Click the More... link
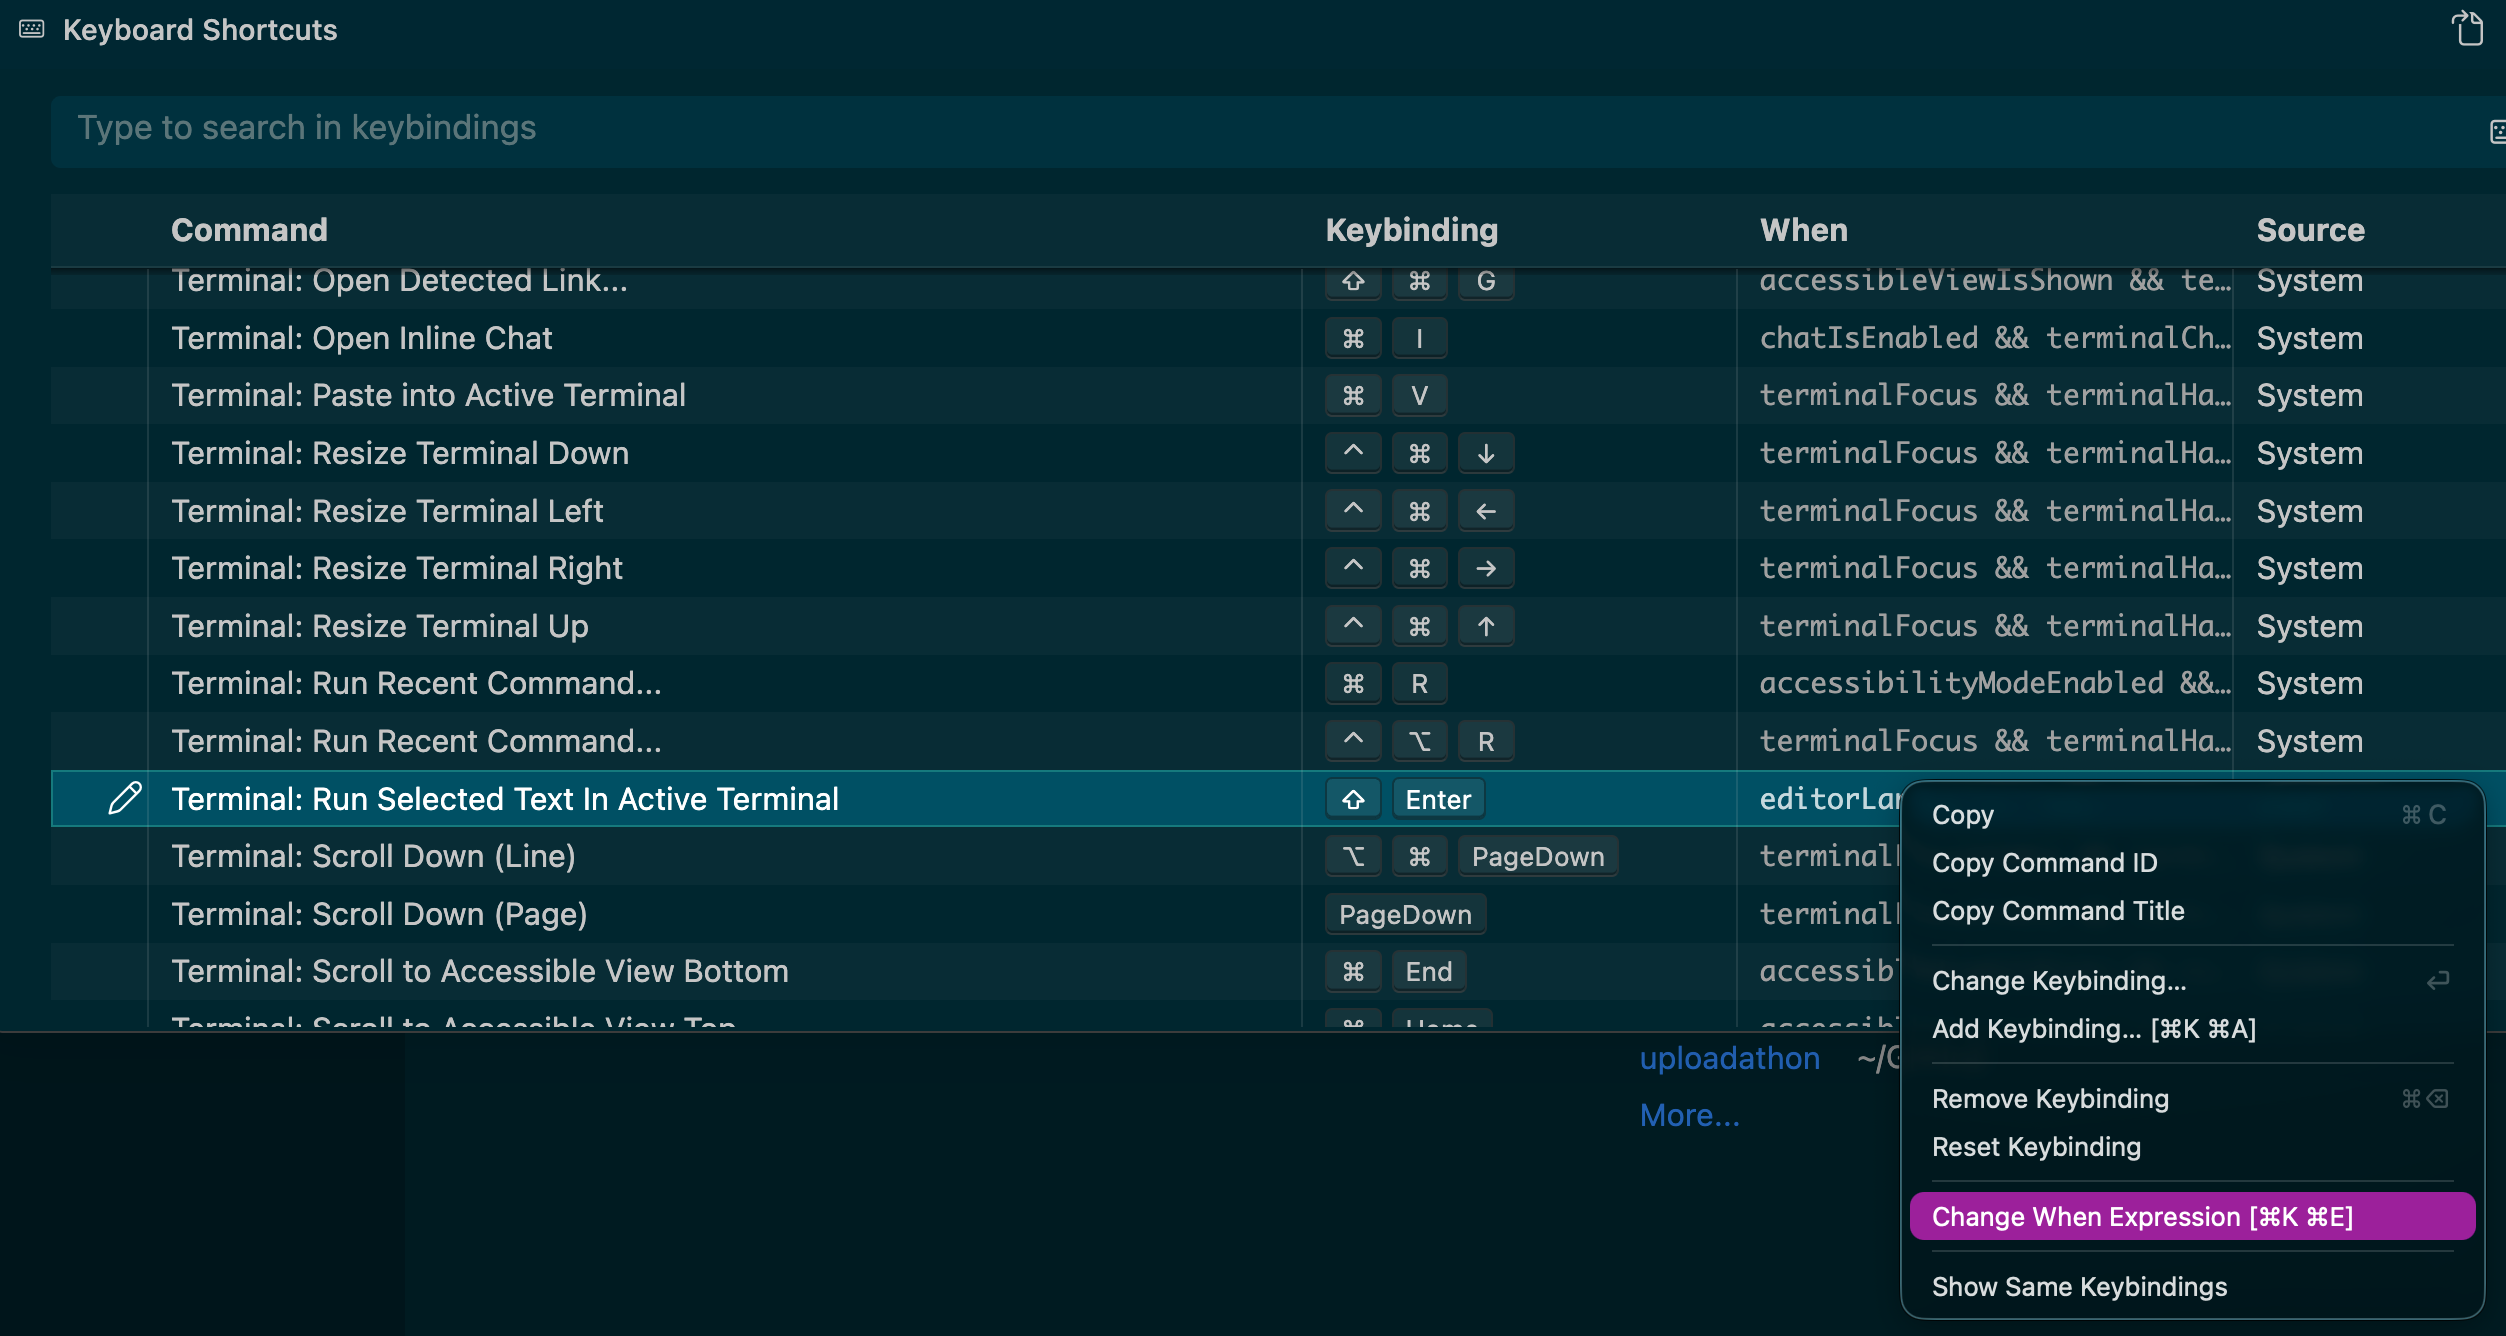2506x1336 pixels. (1689, 1115)
